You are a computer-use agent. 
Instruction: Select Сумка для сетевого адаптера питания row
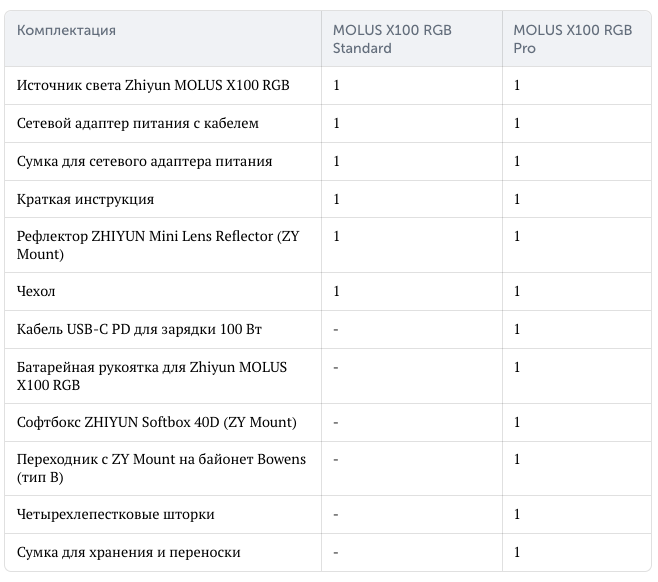click(328, 162)
